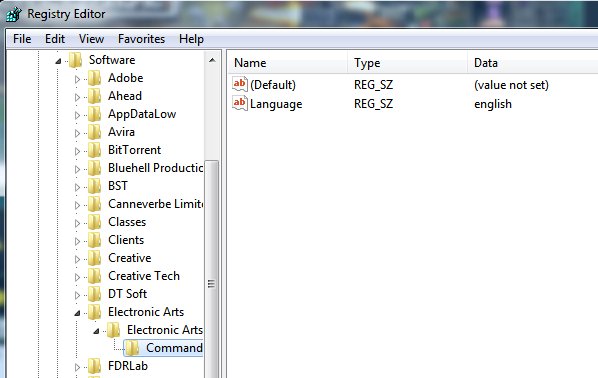This screenshot has width=598, height=378.
Task: Click the Adobe folder icon
Action: click(95, 78)
